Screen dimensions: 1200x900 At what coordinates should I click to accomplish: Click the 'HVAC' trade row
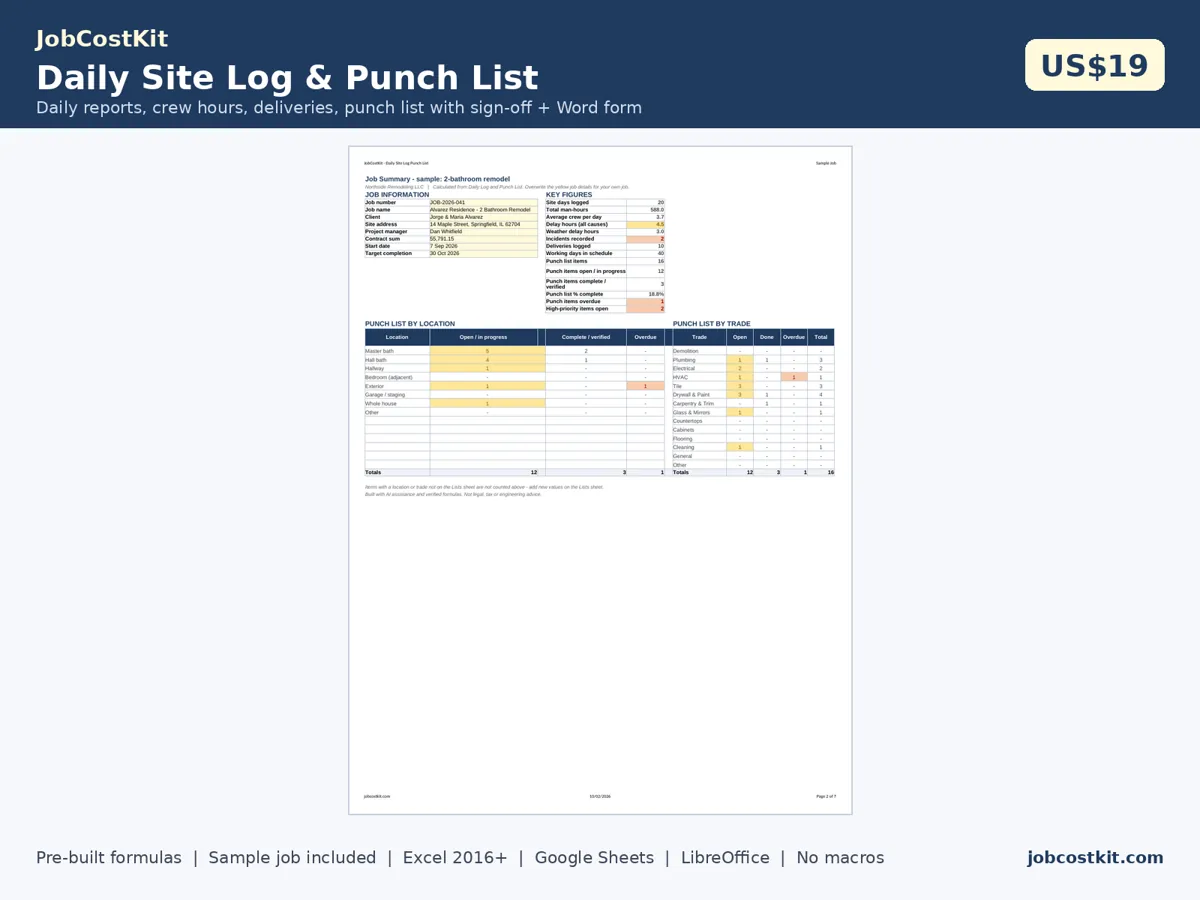(753, 377)
